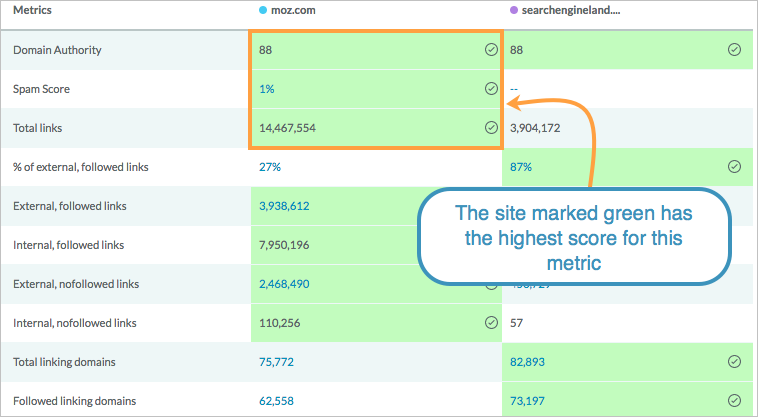Click the checkmark icon in moz.com Spam Score cell

(x=491, y=88)
